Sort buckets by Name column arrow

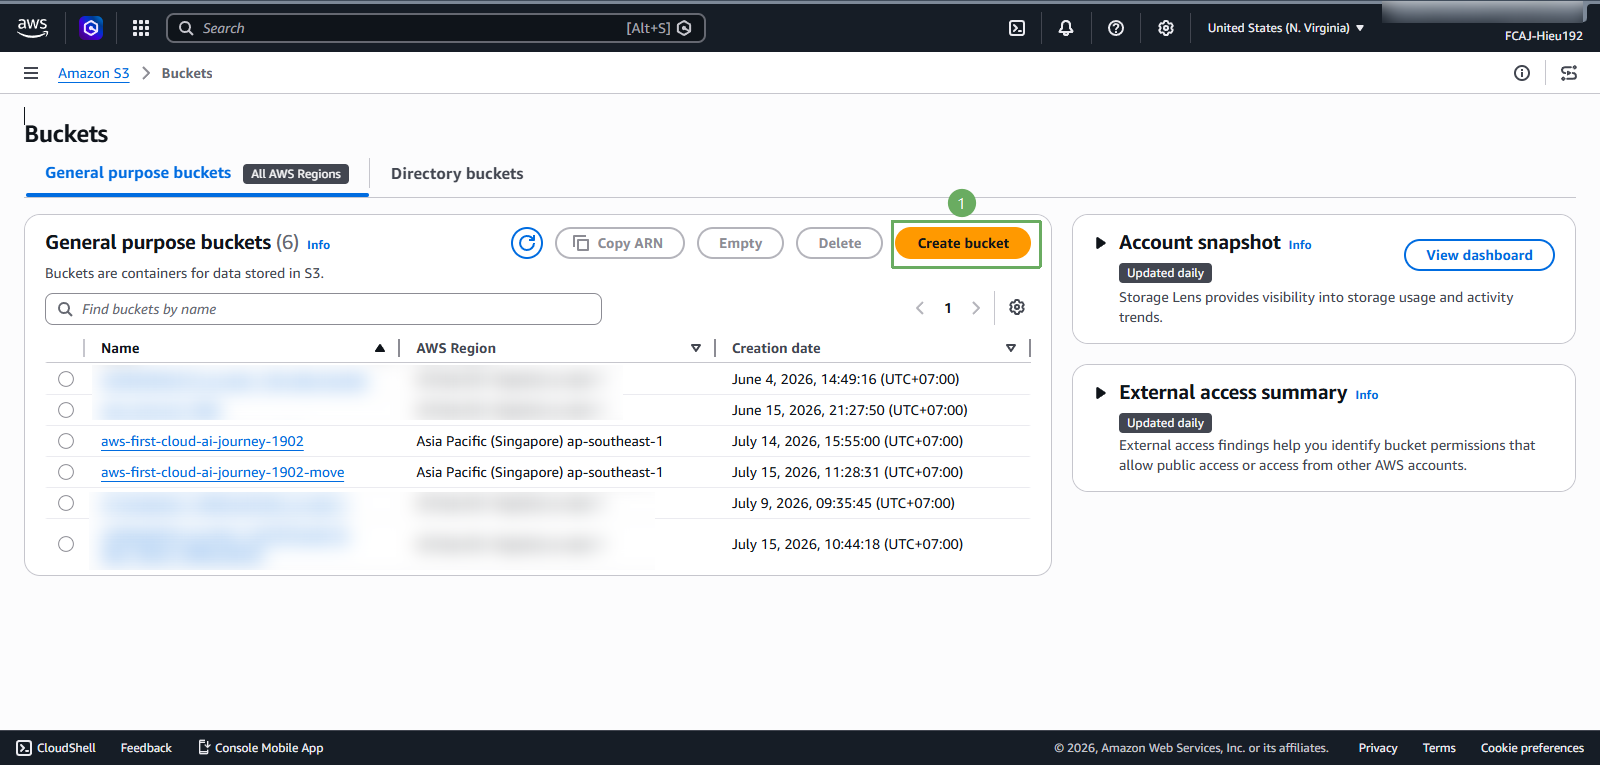coord(380,348)
